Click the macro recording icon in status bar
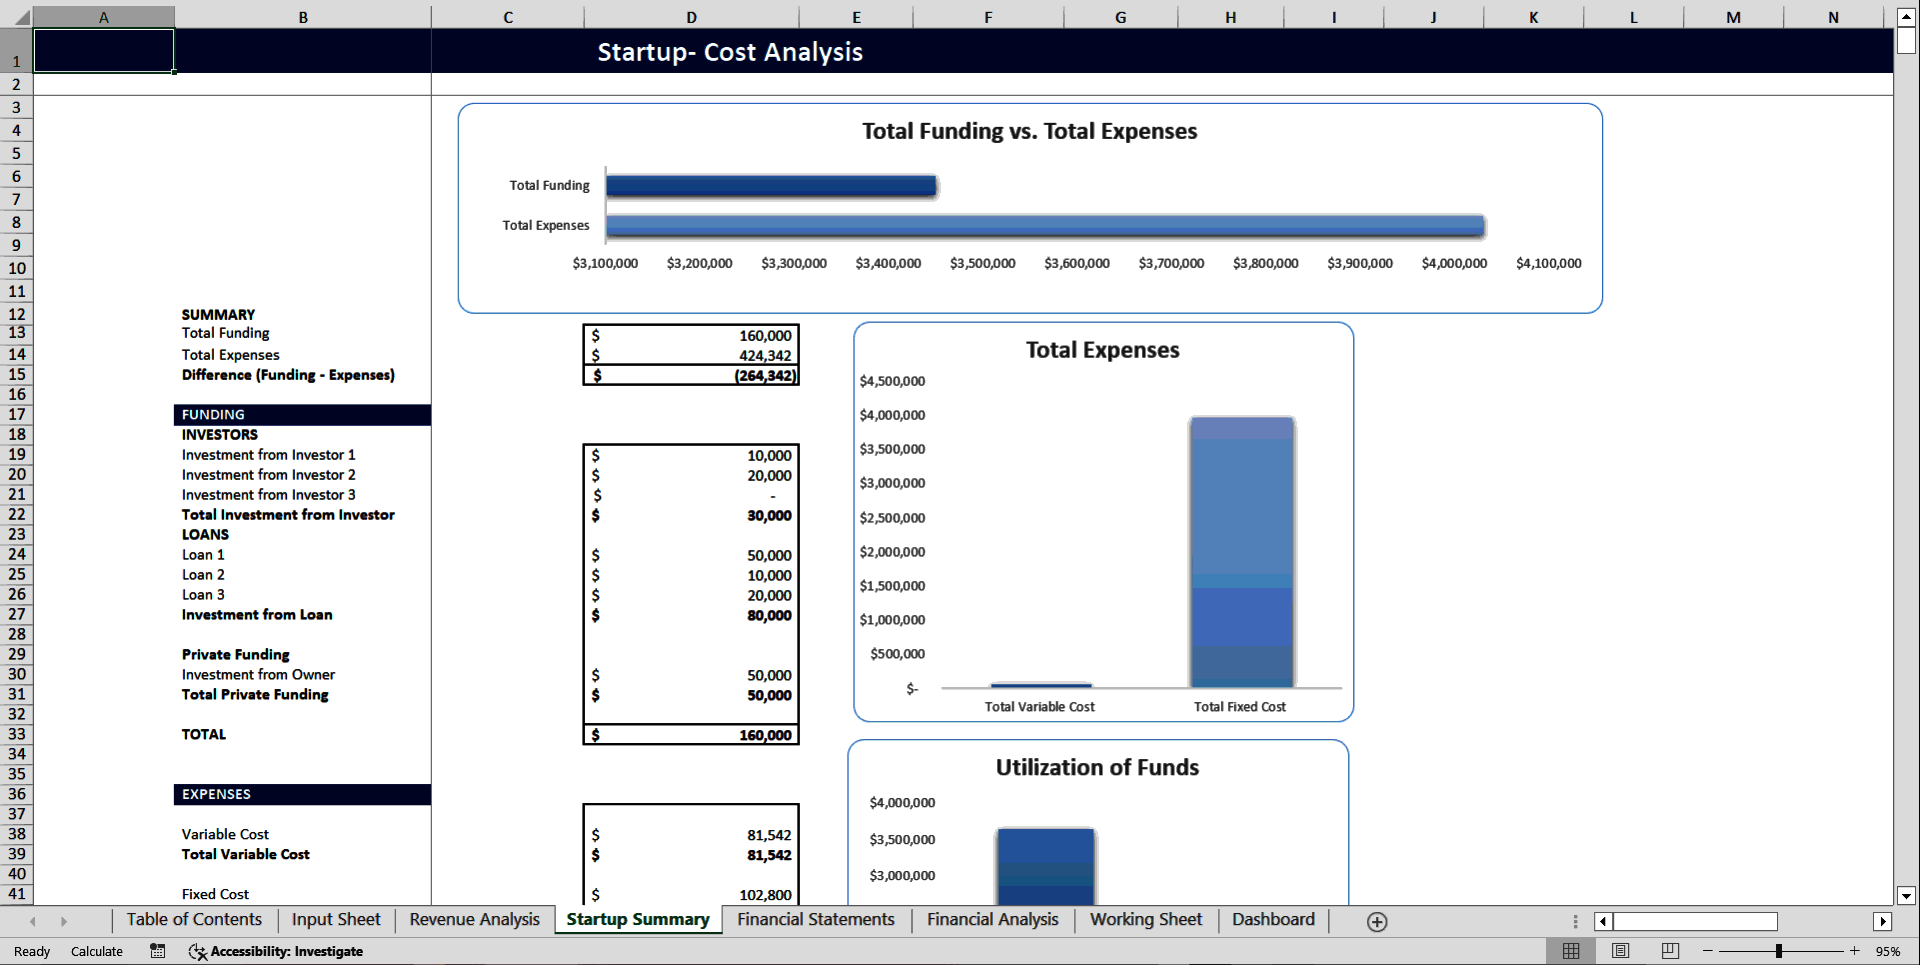This screenshot has height=965, width=1920. [x=157, y=951]
